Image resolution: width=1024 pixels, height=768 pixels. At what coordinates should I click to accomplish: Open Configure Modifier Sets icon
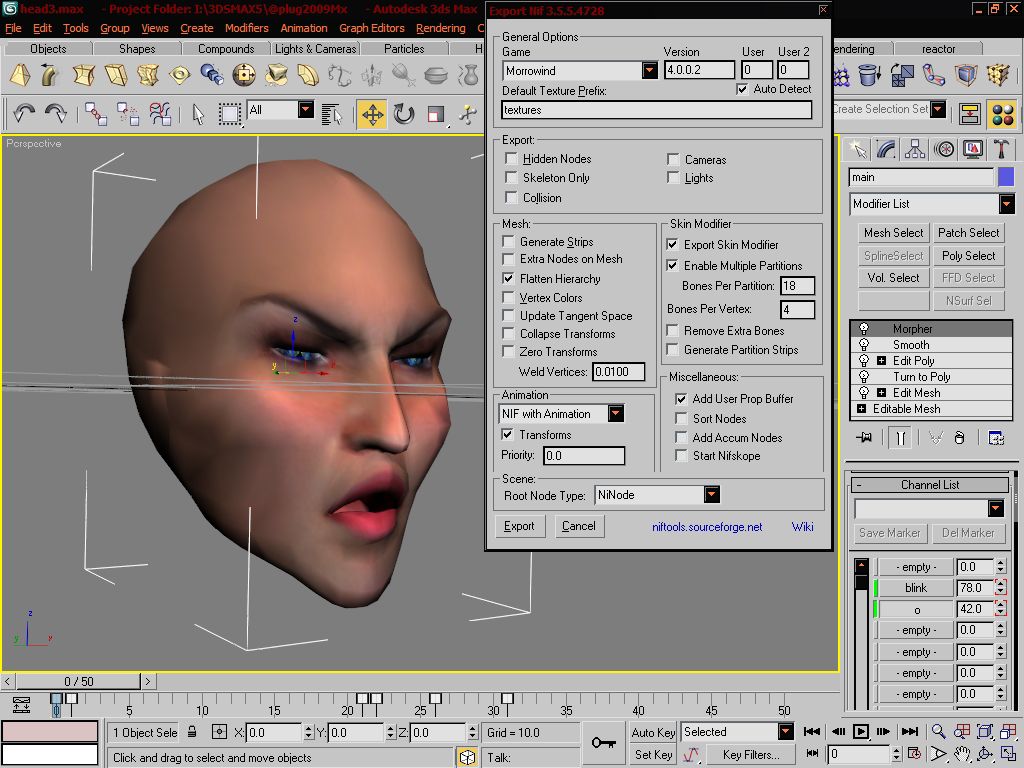(996, 438)
